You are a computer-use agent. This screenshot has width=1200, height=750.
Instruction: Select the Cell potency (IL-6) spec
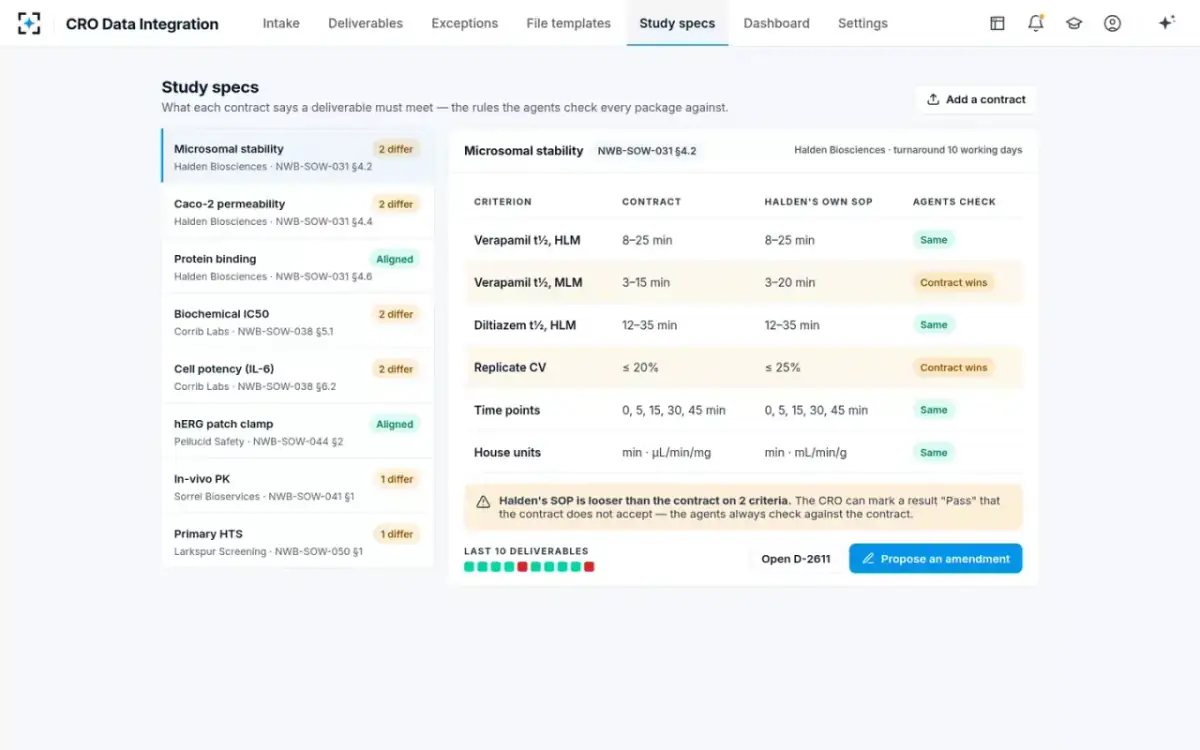pyautogui.click(x=298, y=376)
